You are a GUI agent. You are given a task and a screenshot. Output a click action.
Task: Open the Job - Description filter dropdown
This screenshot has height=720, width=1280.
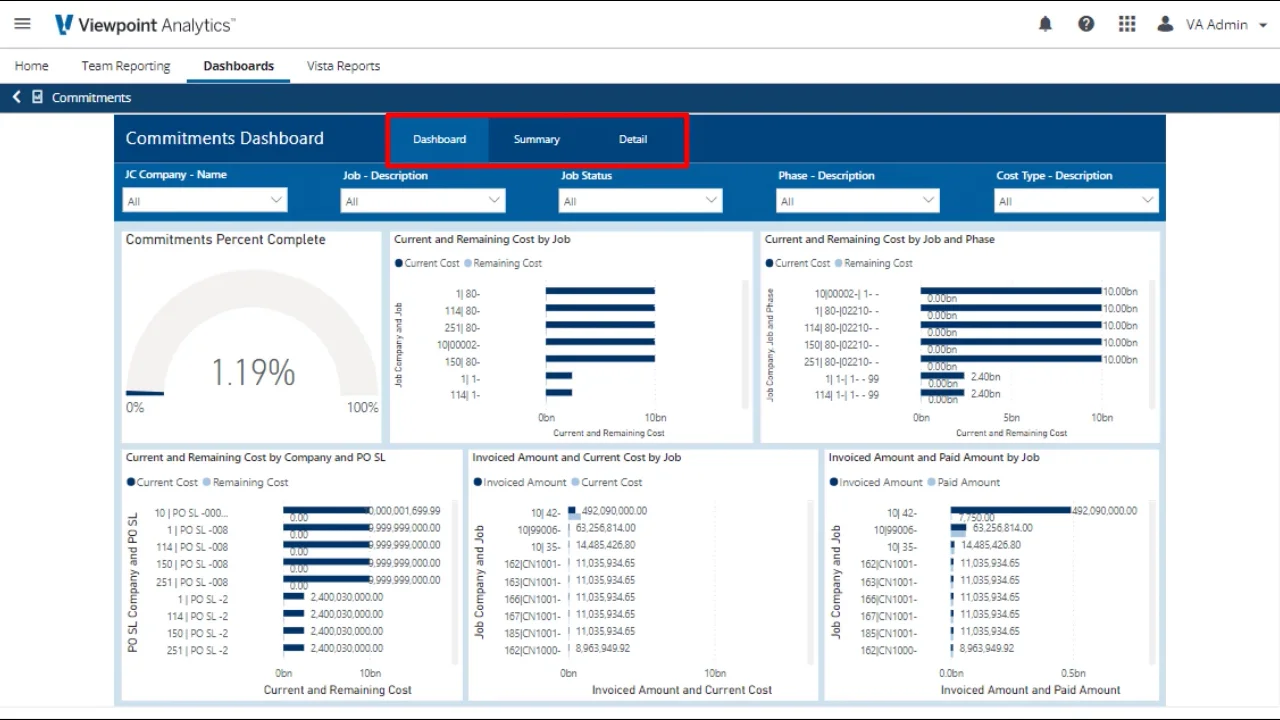tap(423, 201)
